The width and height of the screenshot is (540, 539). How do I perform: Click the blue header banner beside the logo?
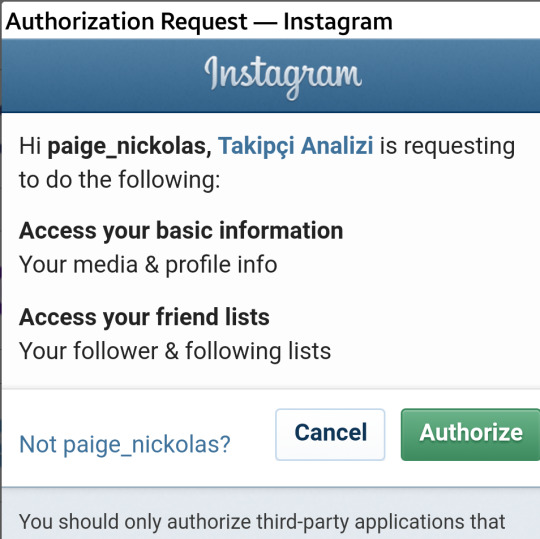point(103,76)
